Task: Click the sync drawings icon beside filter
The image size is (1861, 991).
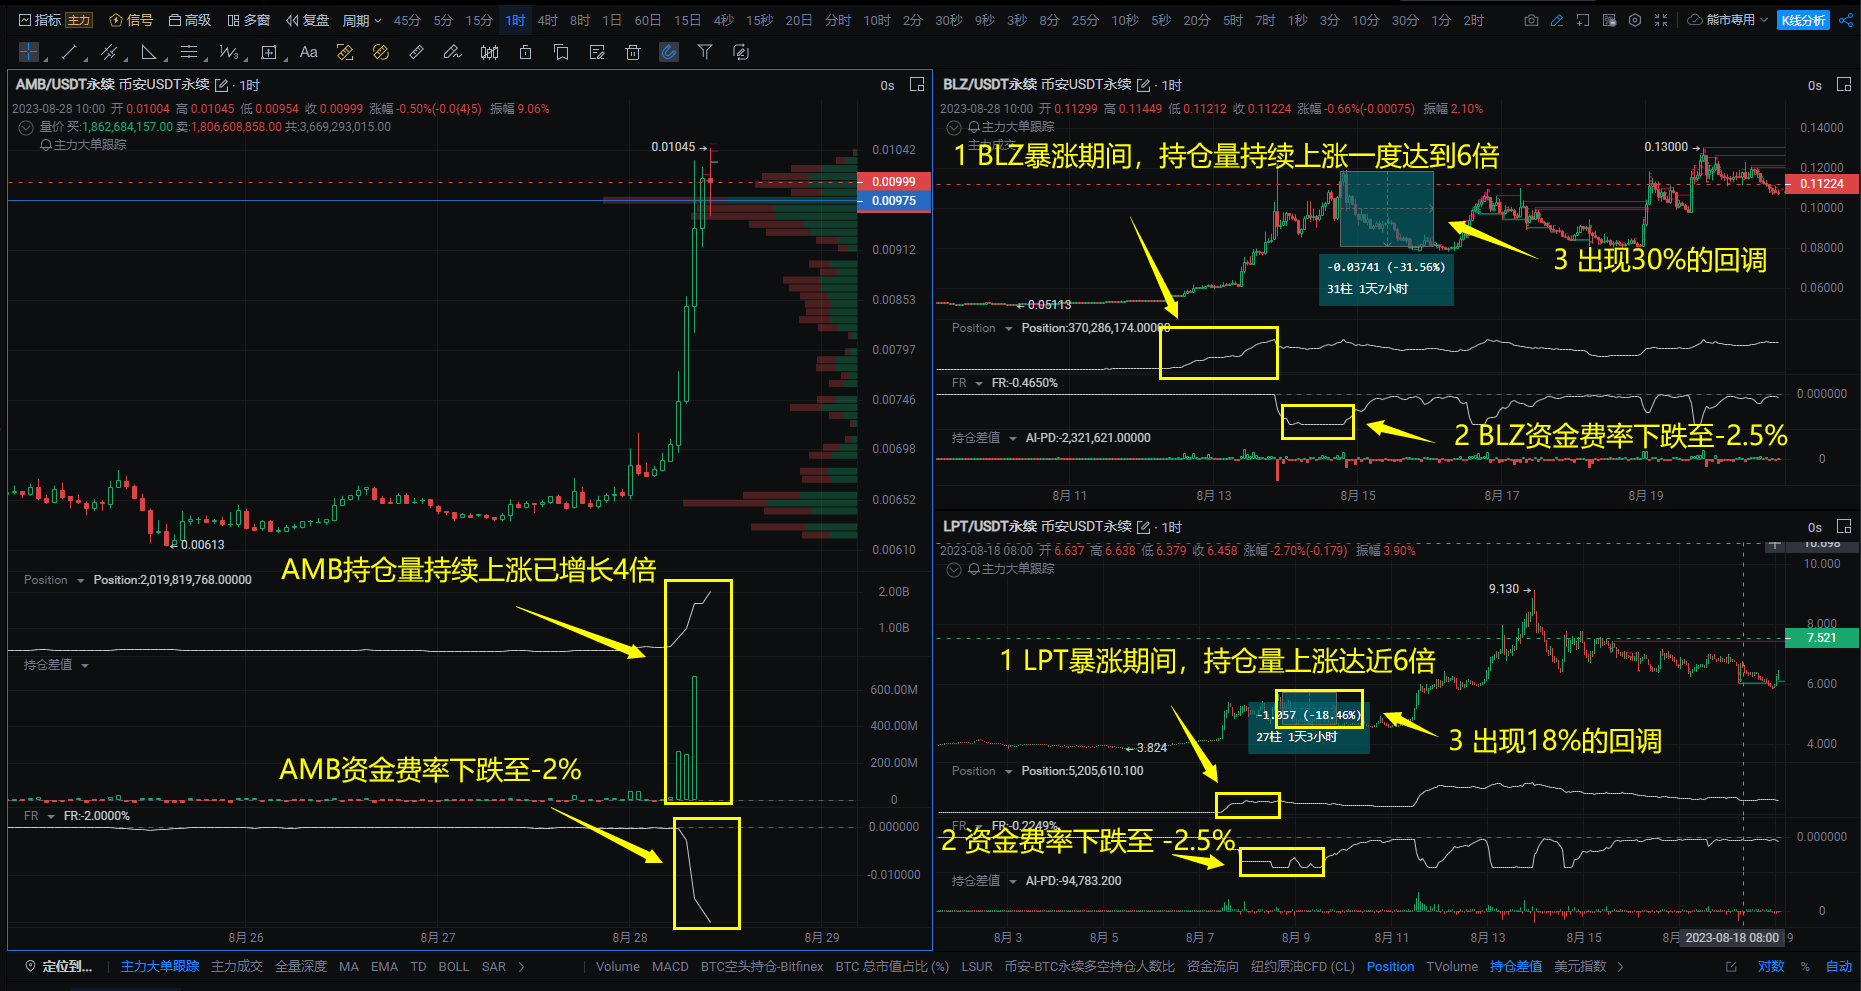Action: pyautogui.click(x=741, y=52)
